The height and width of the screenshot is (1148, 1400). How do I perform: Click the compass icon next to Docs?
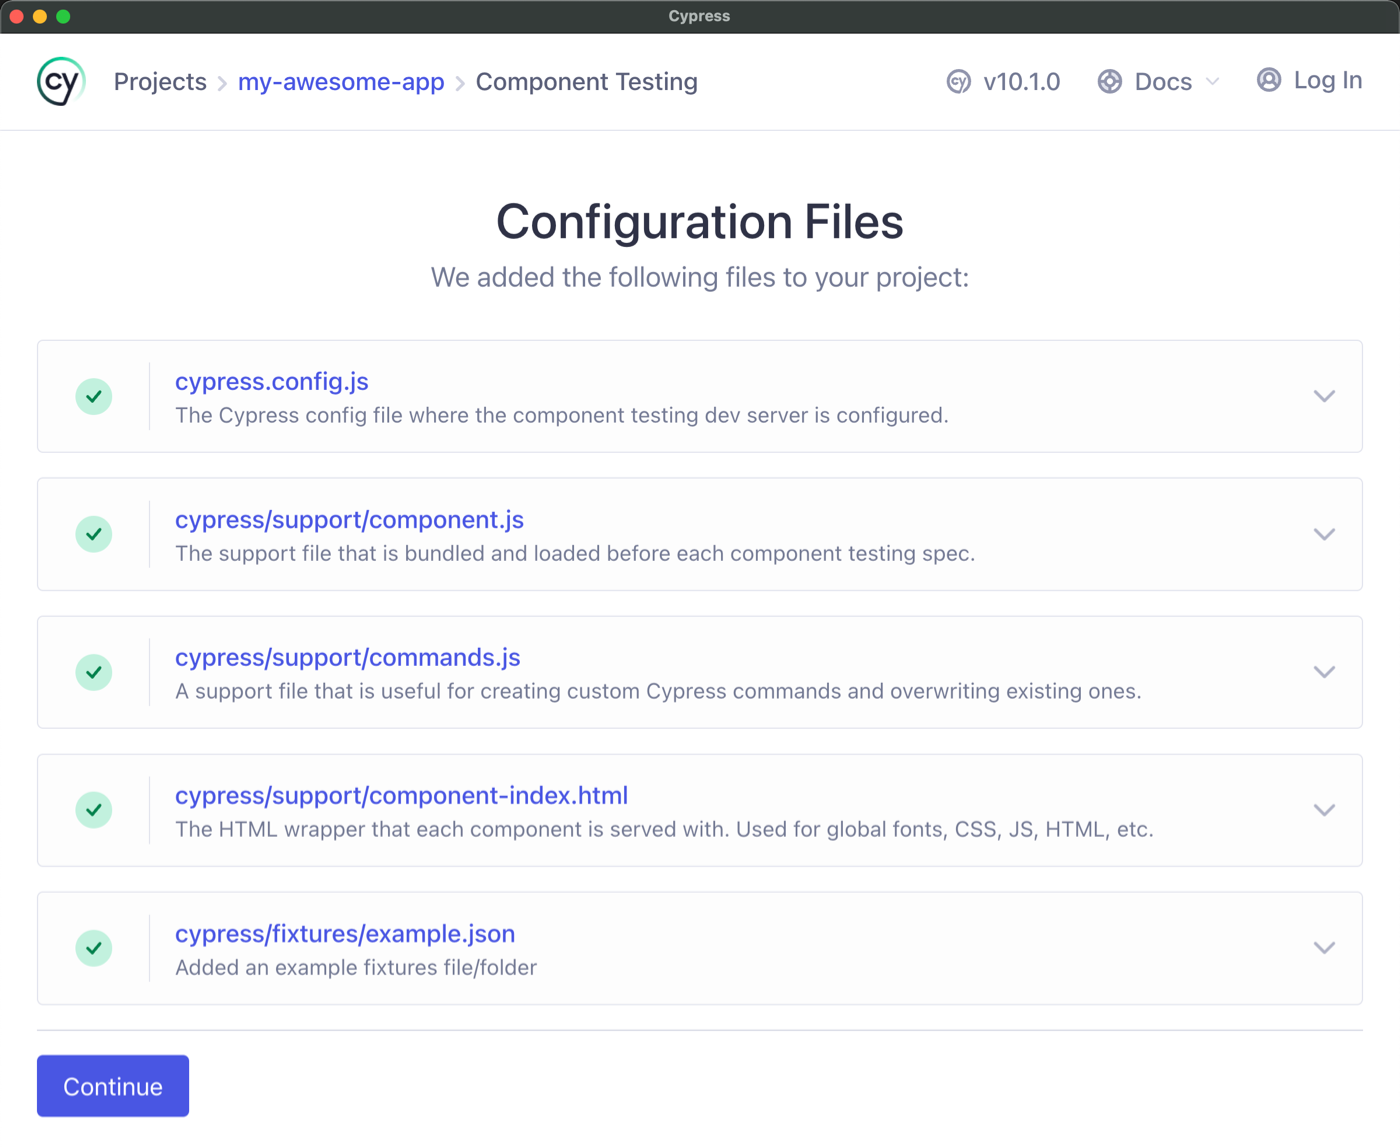[x=1109, y=81]
